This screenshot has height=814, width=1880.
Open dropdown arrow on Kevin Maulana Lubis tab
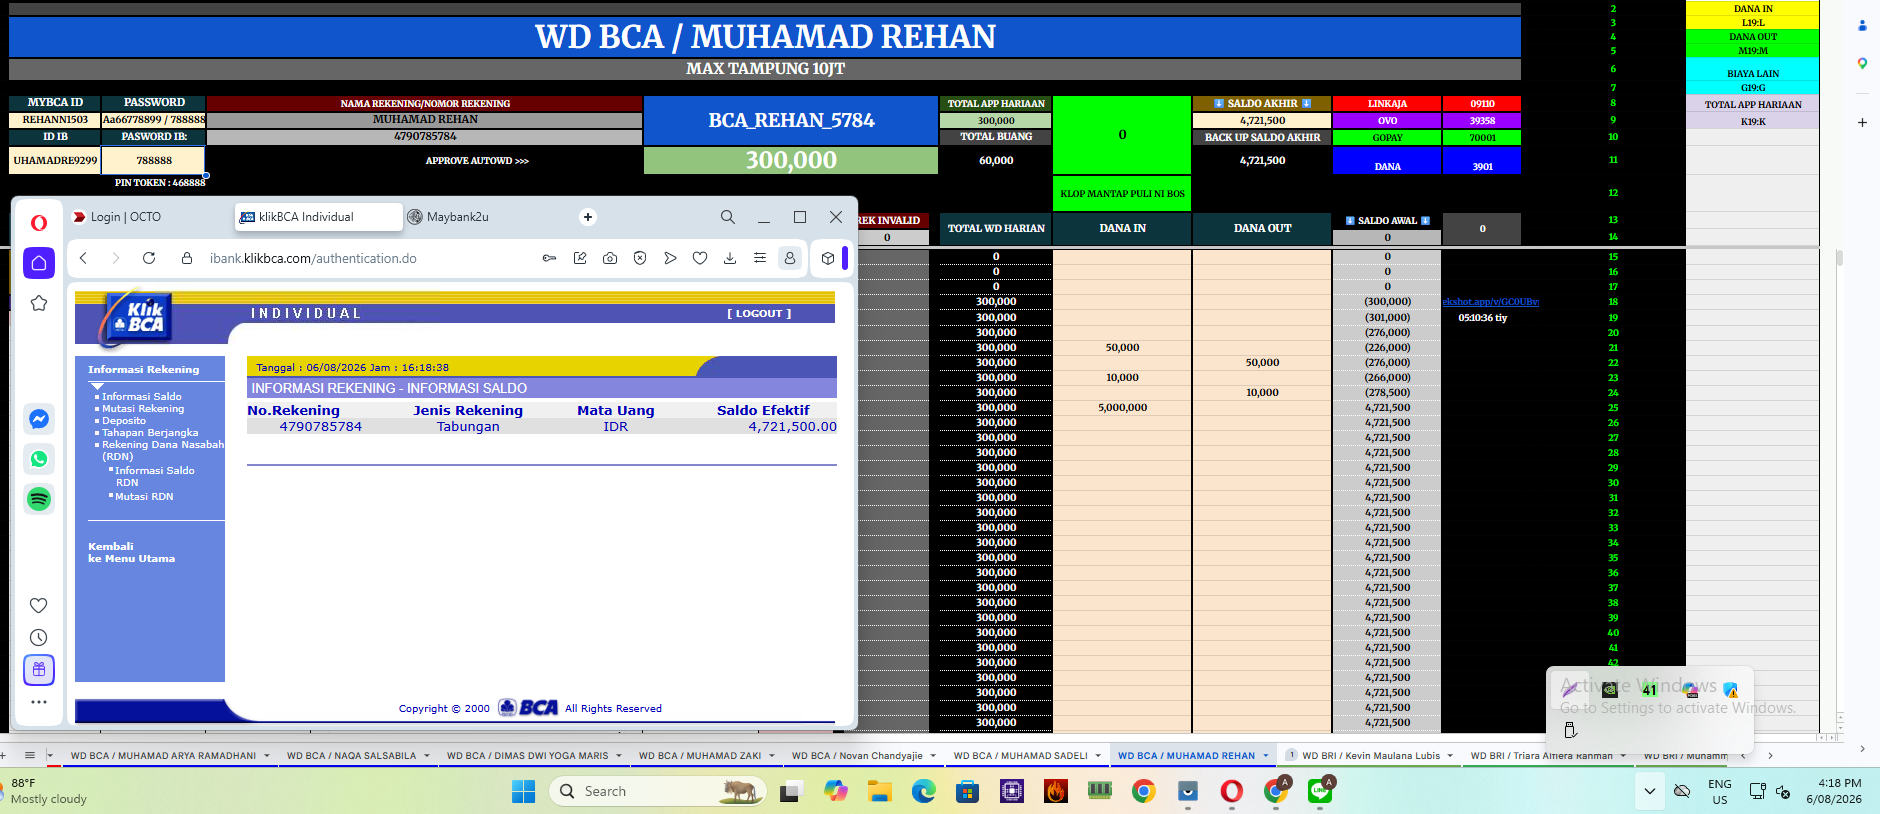1451,756
